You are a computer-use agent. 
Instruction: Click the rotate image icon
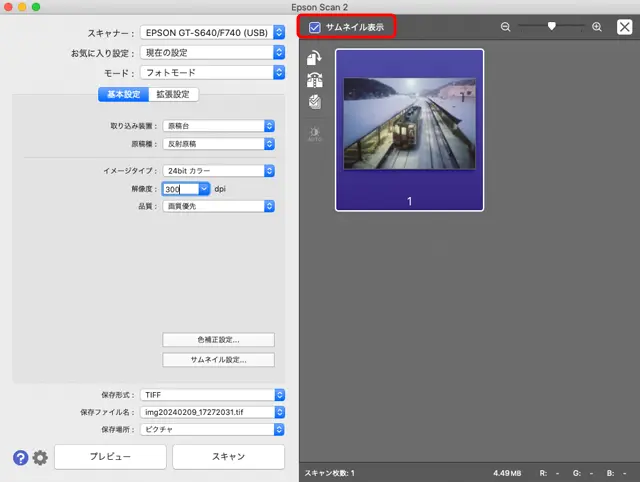(x=315, y=59)
